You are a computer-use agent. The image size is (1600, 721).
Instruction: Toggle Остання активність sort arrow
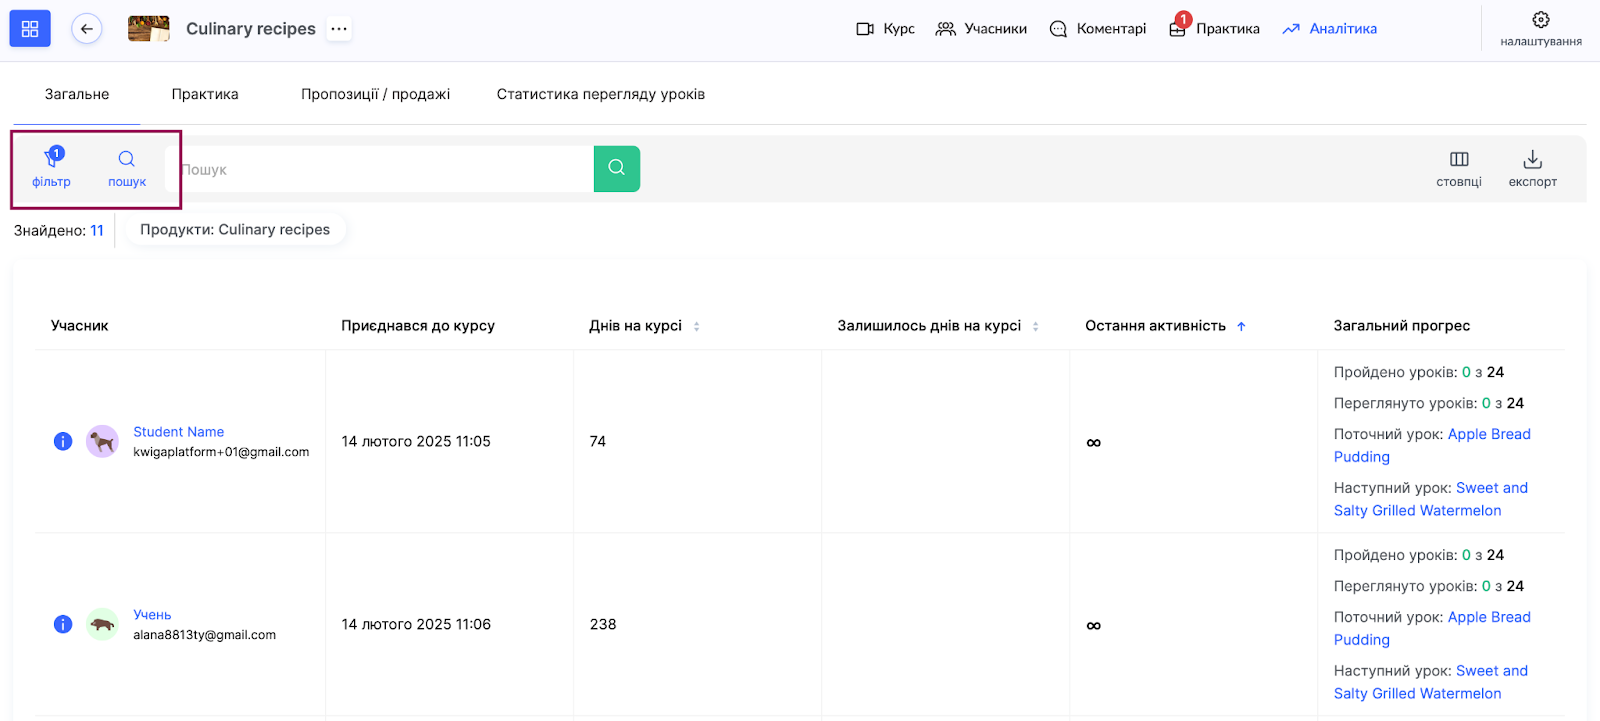click(1241, 326)
